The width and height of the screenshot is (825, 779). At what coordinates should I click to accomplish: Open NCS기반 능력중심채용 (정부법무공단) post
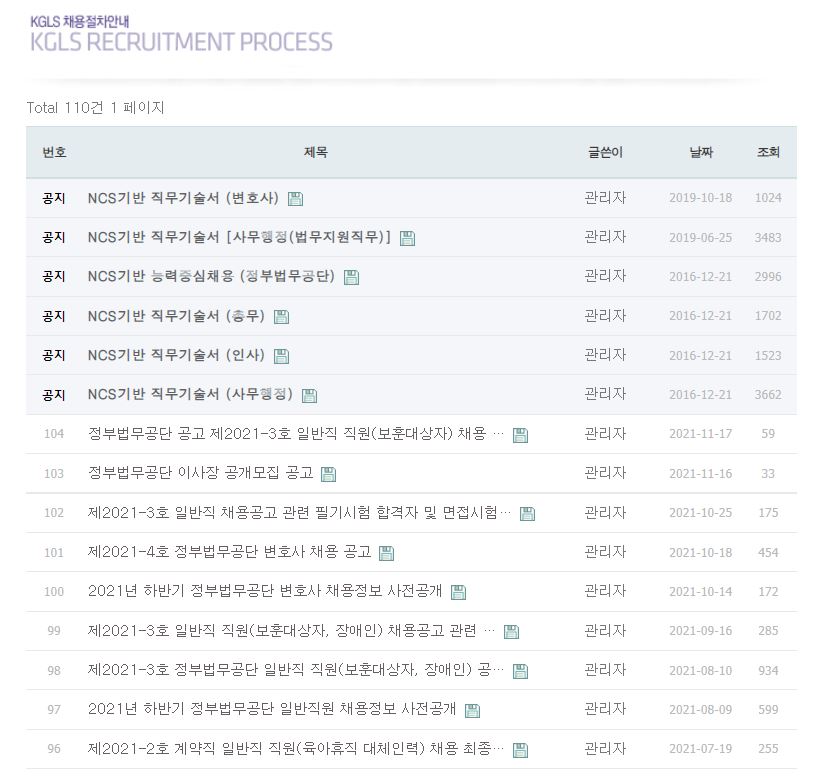(211, 276)
